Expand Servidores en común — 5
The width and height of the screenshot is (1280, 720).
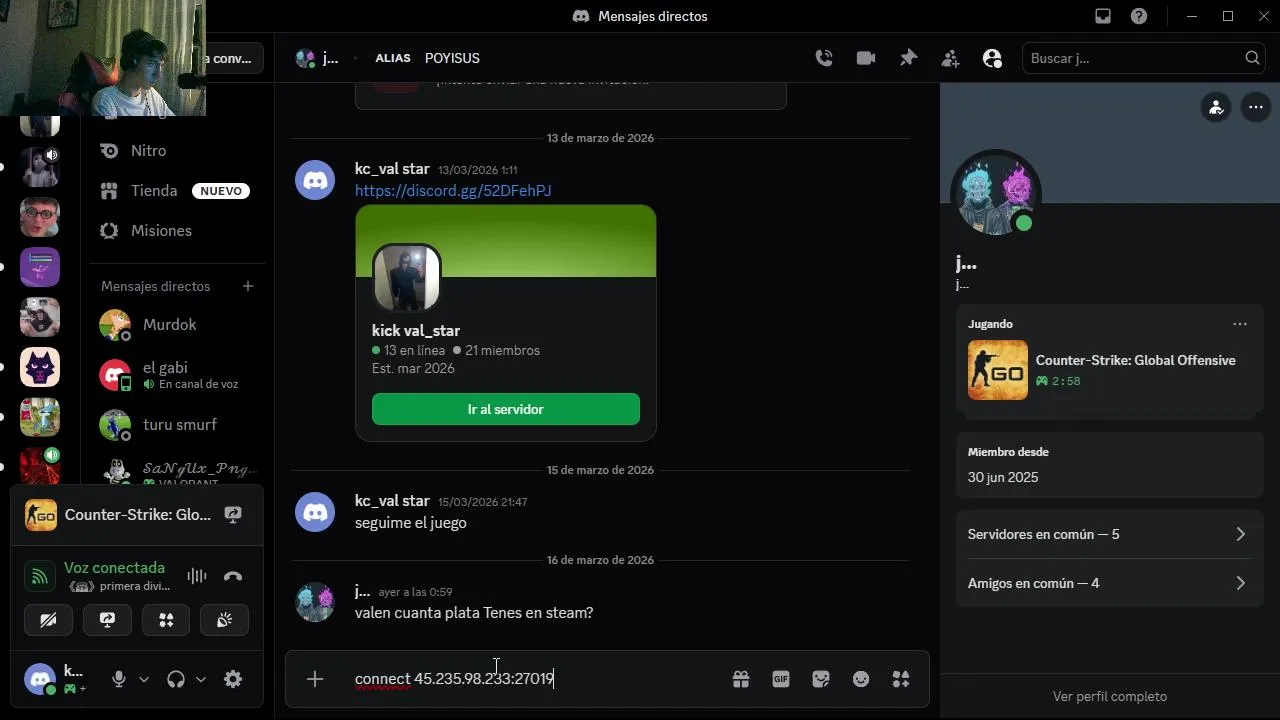[x=1108, y=534]
